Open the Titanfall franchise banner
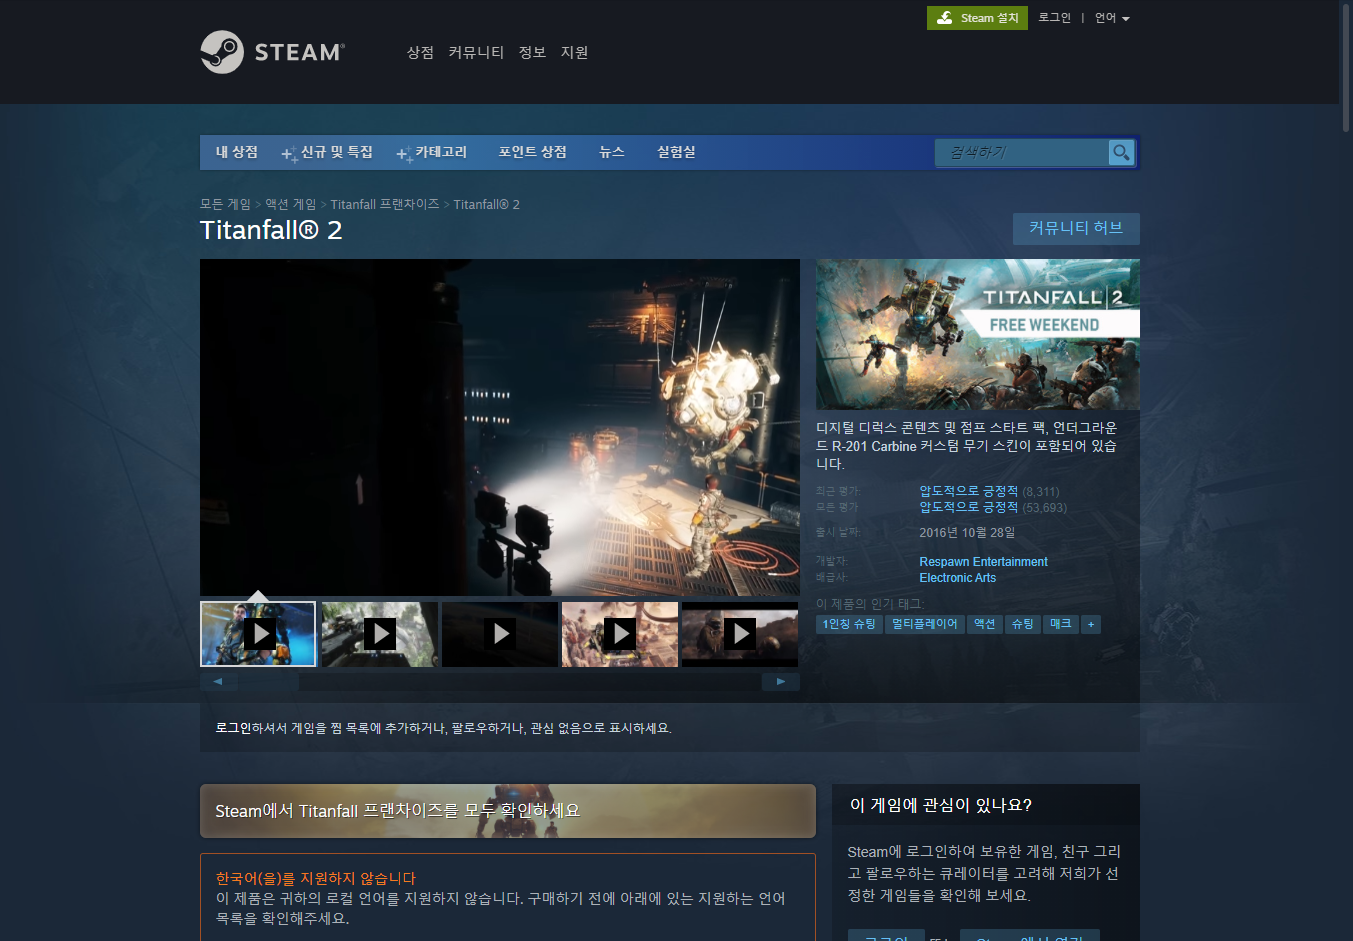Image resolution: width=1353 pixels, height=941 pixels. (x=508, y=811)
